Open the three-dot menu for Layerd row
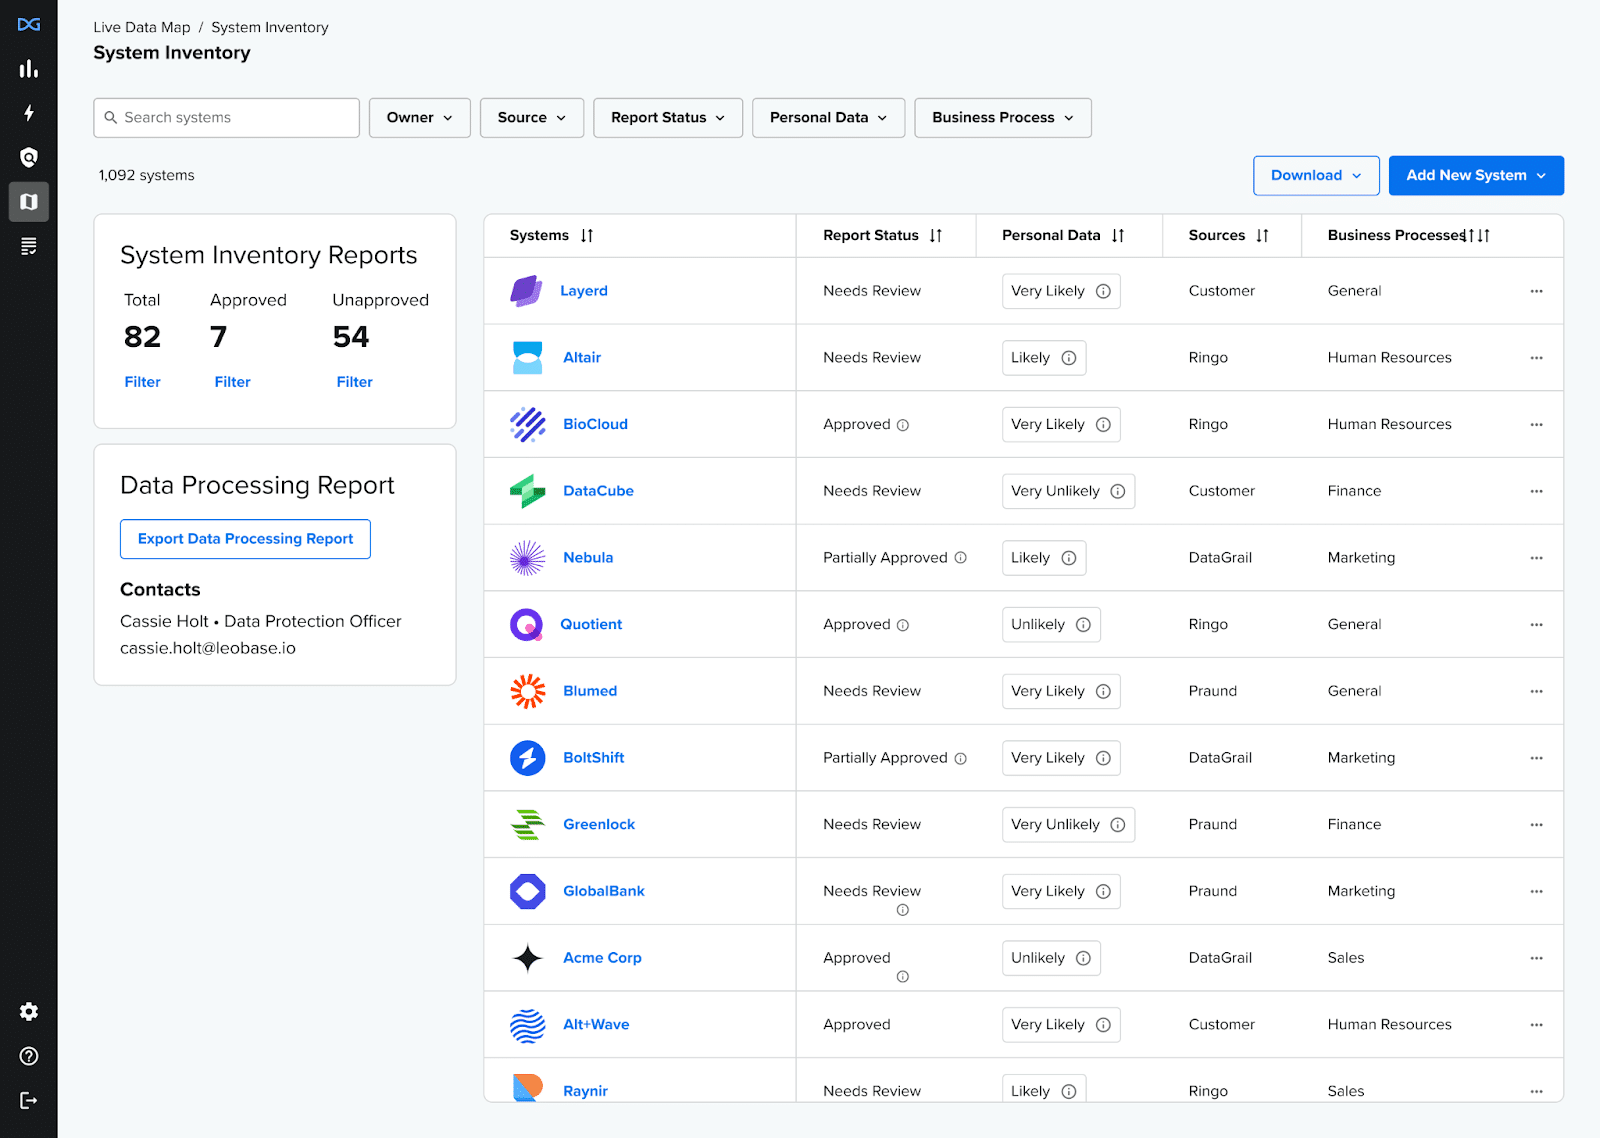This screenshot has width=1600, height=1138. (x=1536, y=291)
